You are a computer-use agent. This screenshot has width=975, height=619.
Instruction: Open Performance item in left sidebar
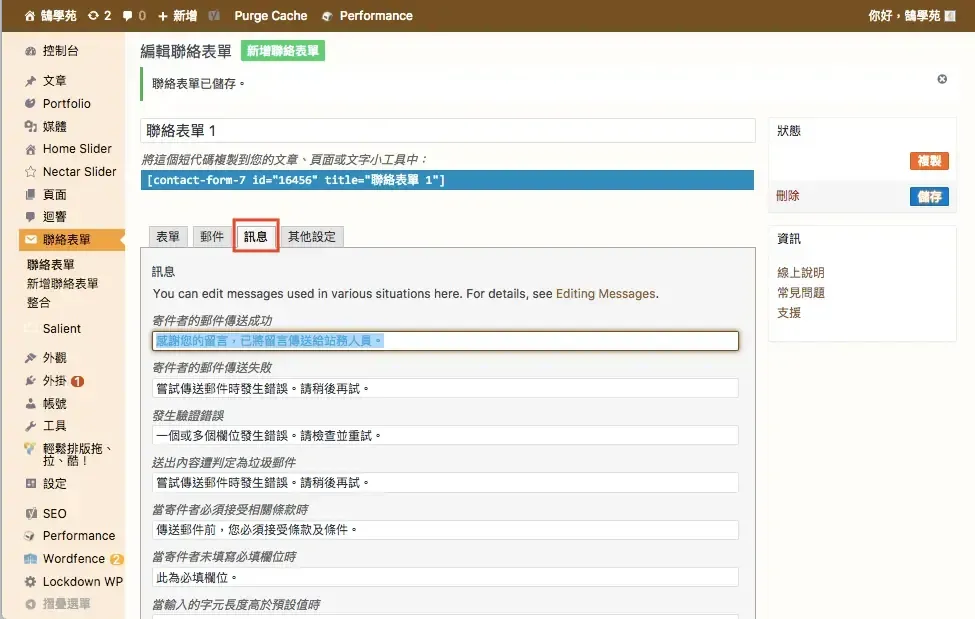tap(79, 536)
